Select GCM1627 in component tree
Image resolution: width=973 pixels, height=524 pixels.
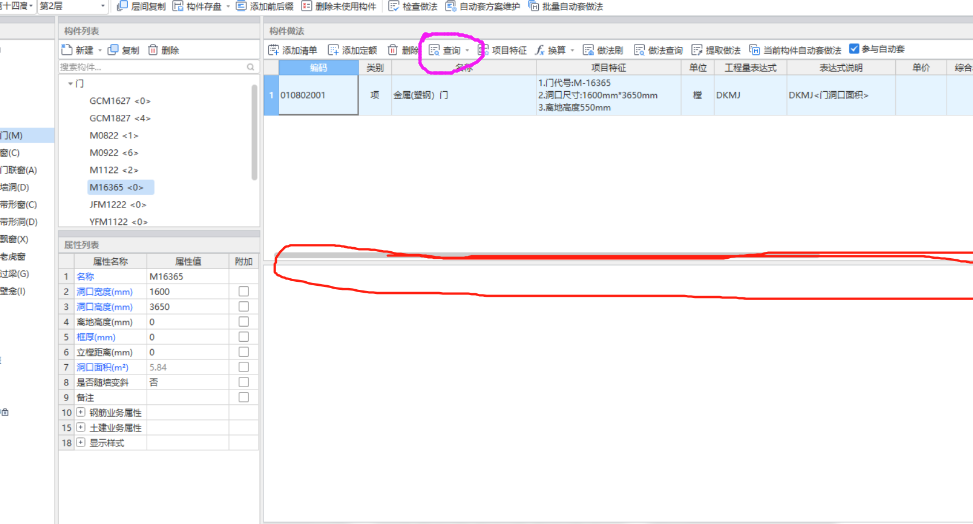tap(120, 101)
